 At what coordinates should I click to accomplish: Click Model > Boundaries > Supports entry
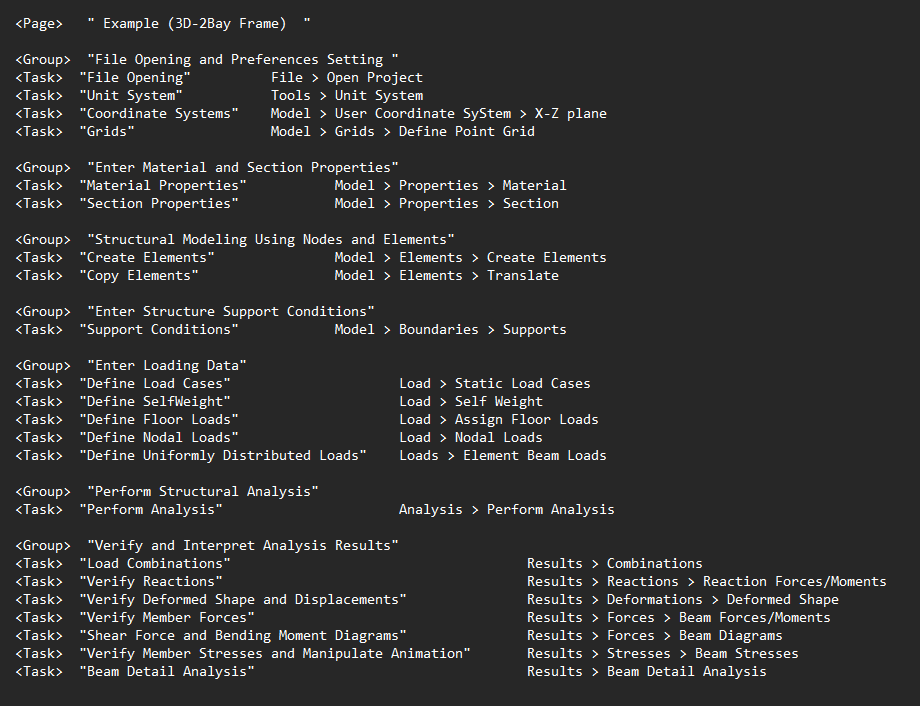pyautogui.click(x=454, y=329)
